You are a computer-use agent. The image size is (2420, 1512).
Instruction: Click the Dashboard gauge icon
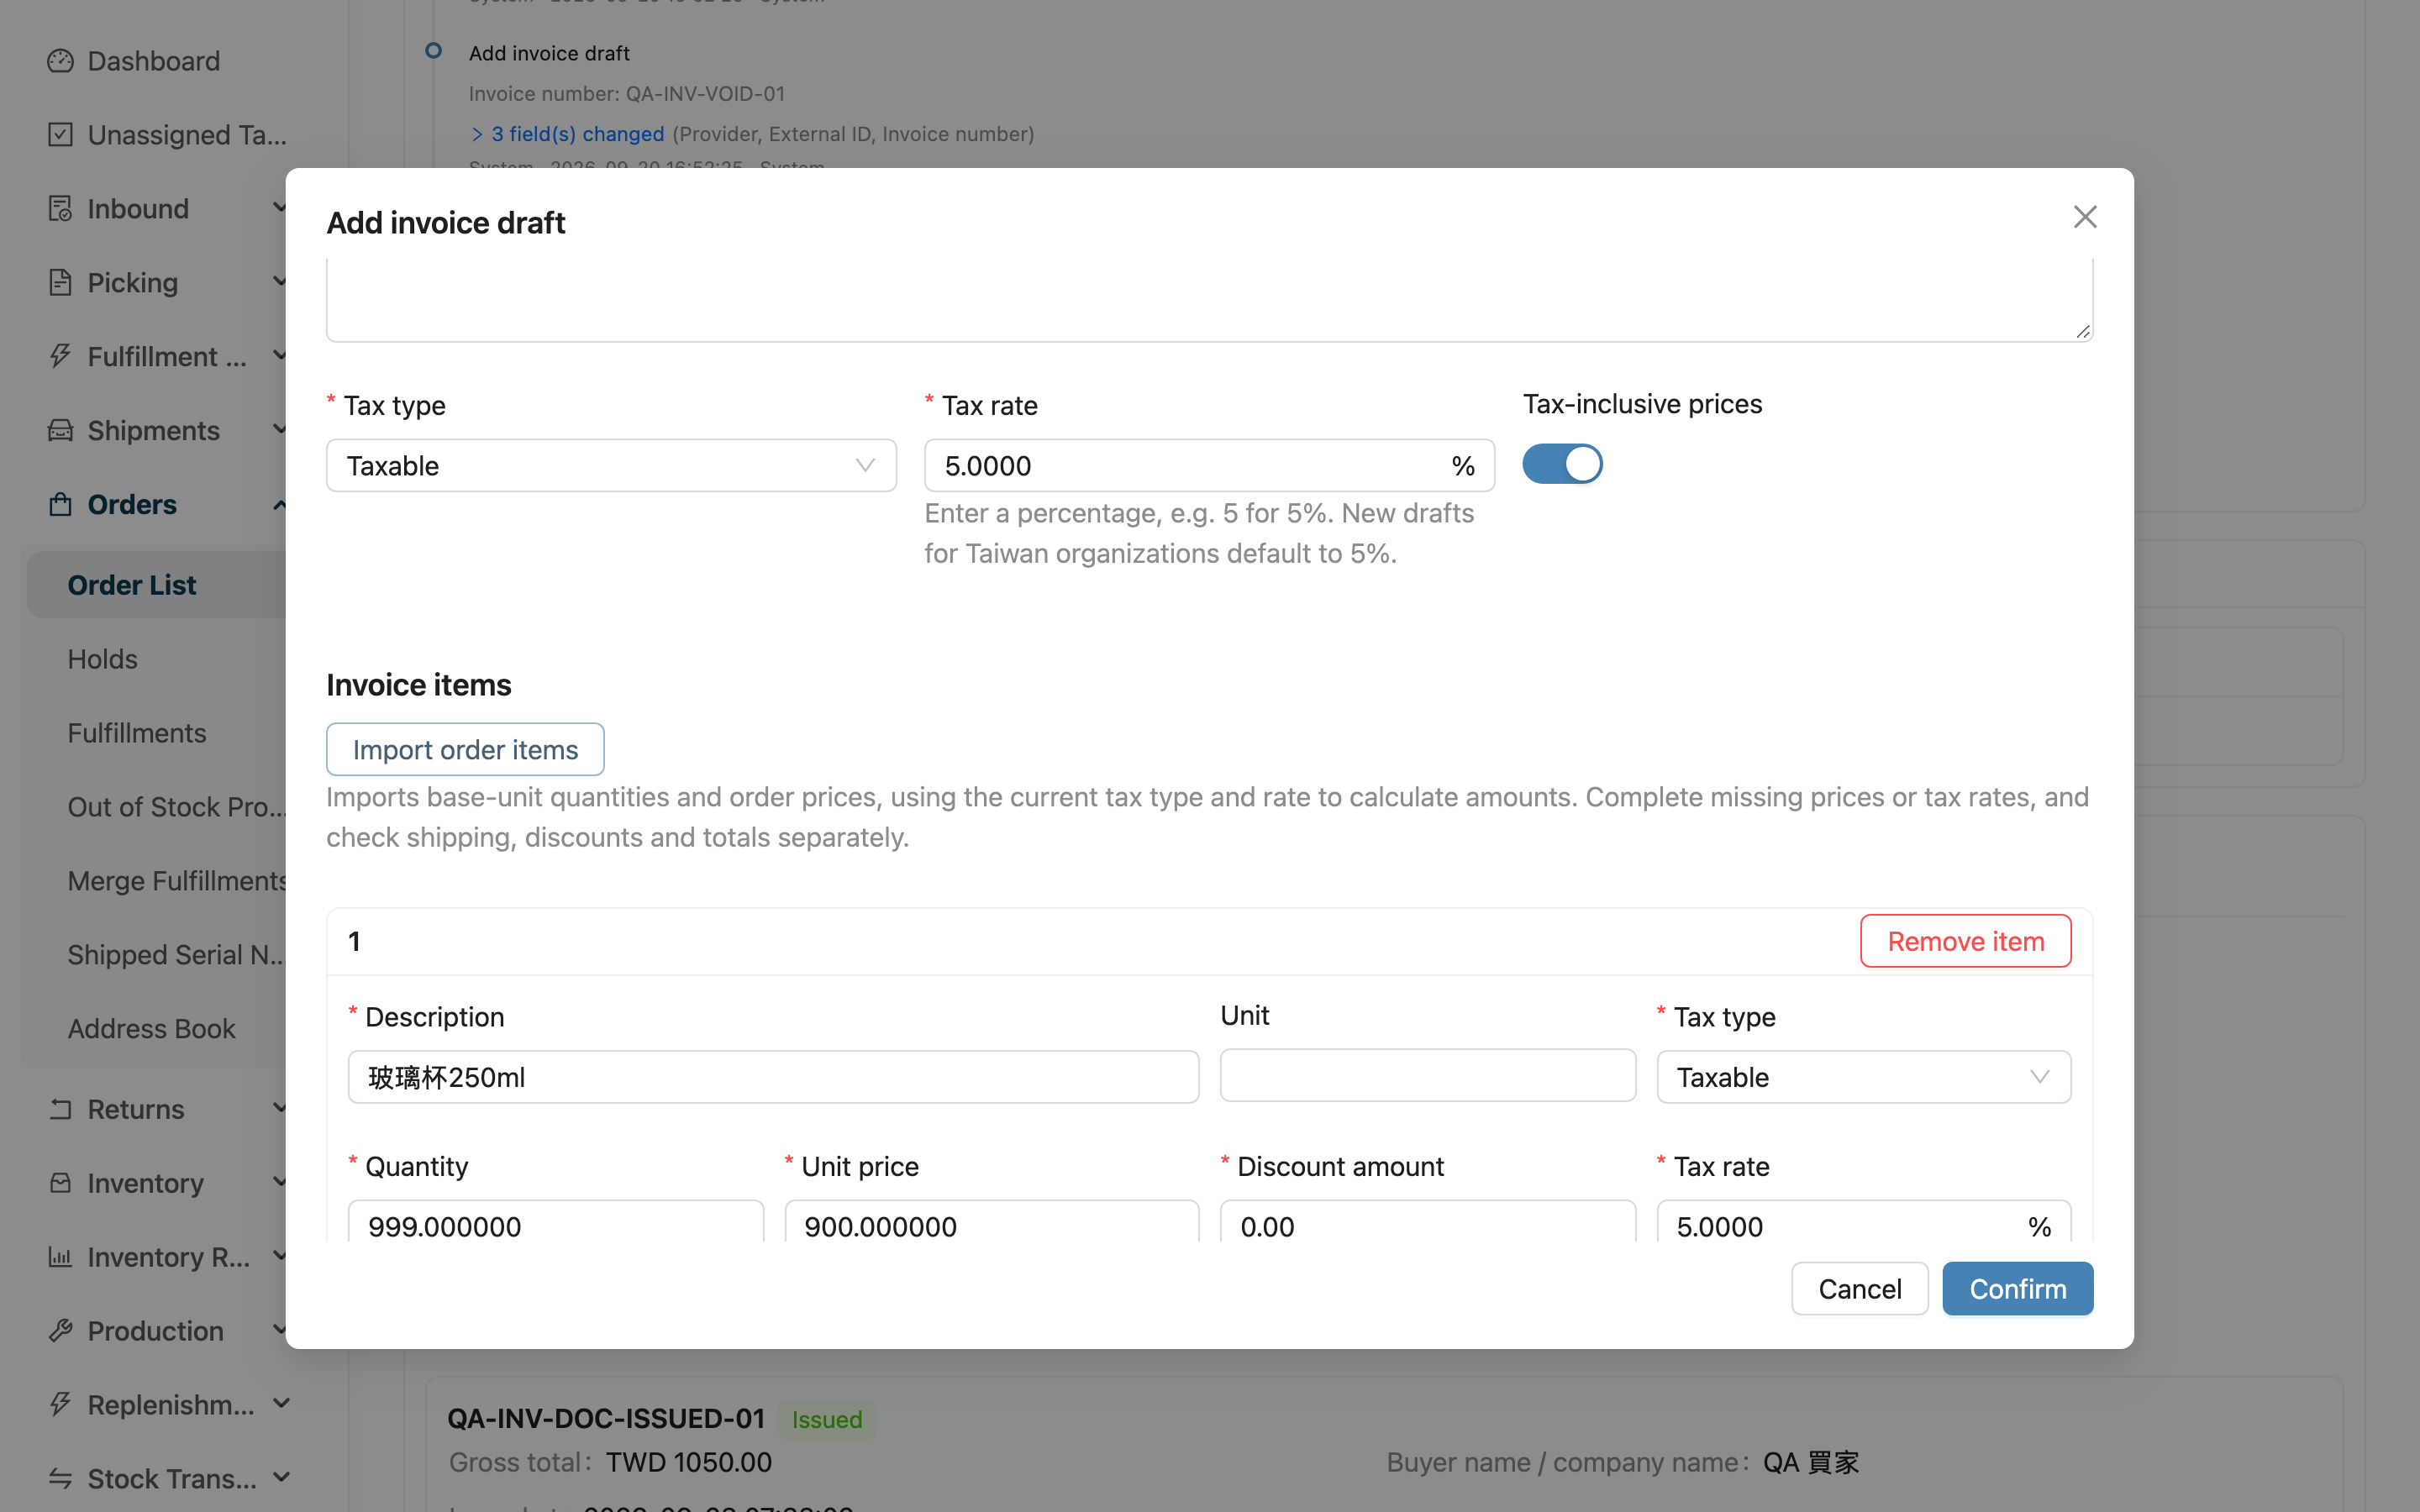coord(60,61)
